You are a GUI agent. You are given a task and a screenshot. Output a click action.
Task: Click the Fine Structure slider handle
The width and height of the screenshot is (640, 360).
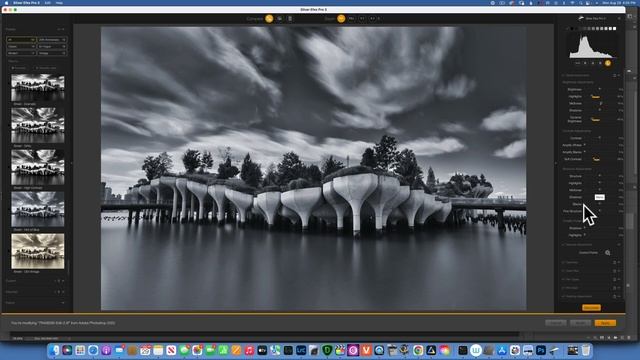pos(600,211)
